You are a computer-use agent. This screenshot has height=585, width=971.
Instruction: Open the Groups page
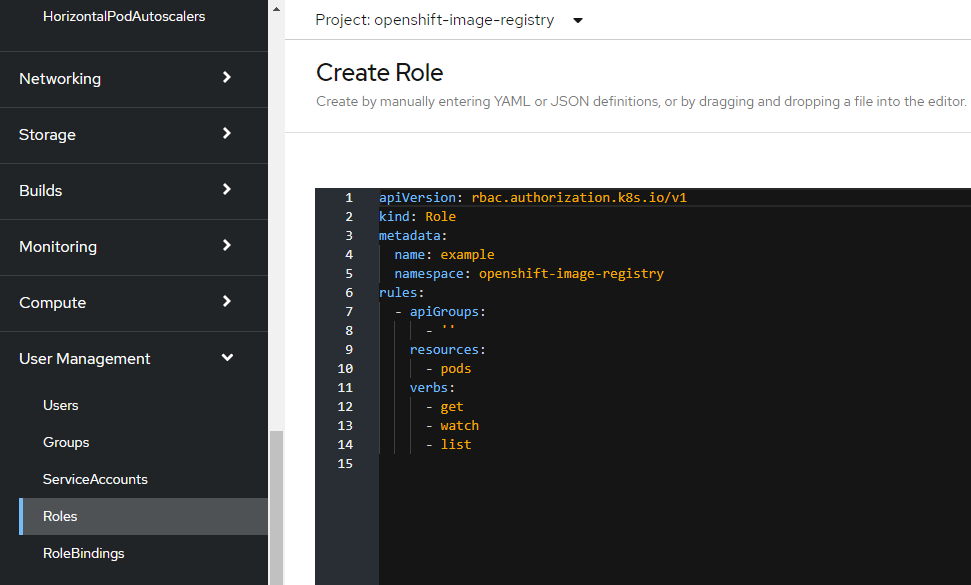tap(66, 442)
